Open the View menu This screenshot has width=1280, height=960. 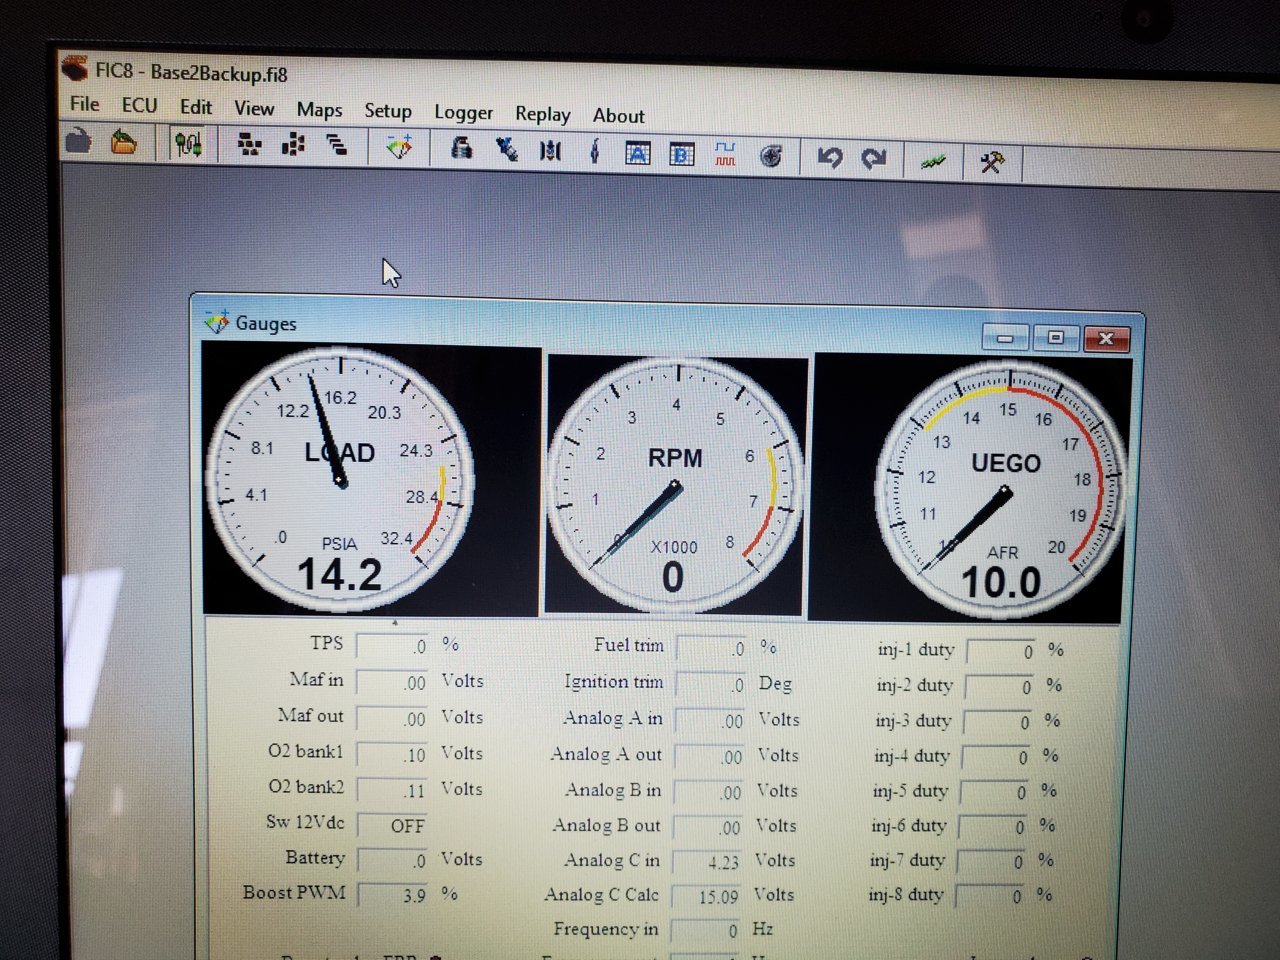point(254,108)
